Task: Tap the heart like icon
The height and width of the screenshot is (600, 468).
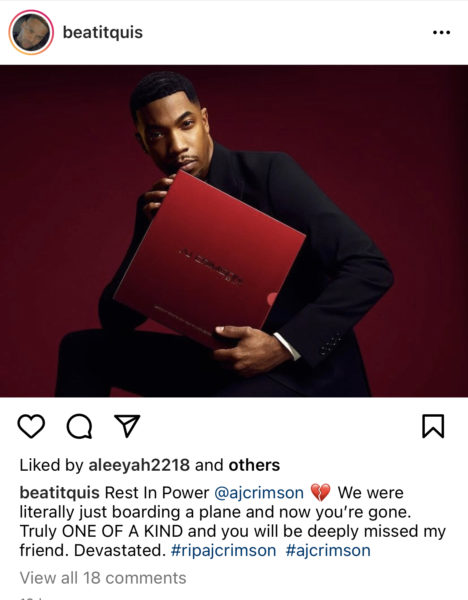Action: coord(31,426)
